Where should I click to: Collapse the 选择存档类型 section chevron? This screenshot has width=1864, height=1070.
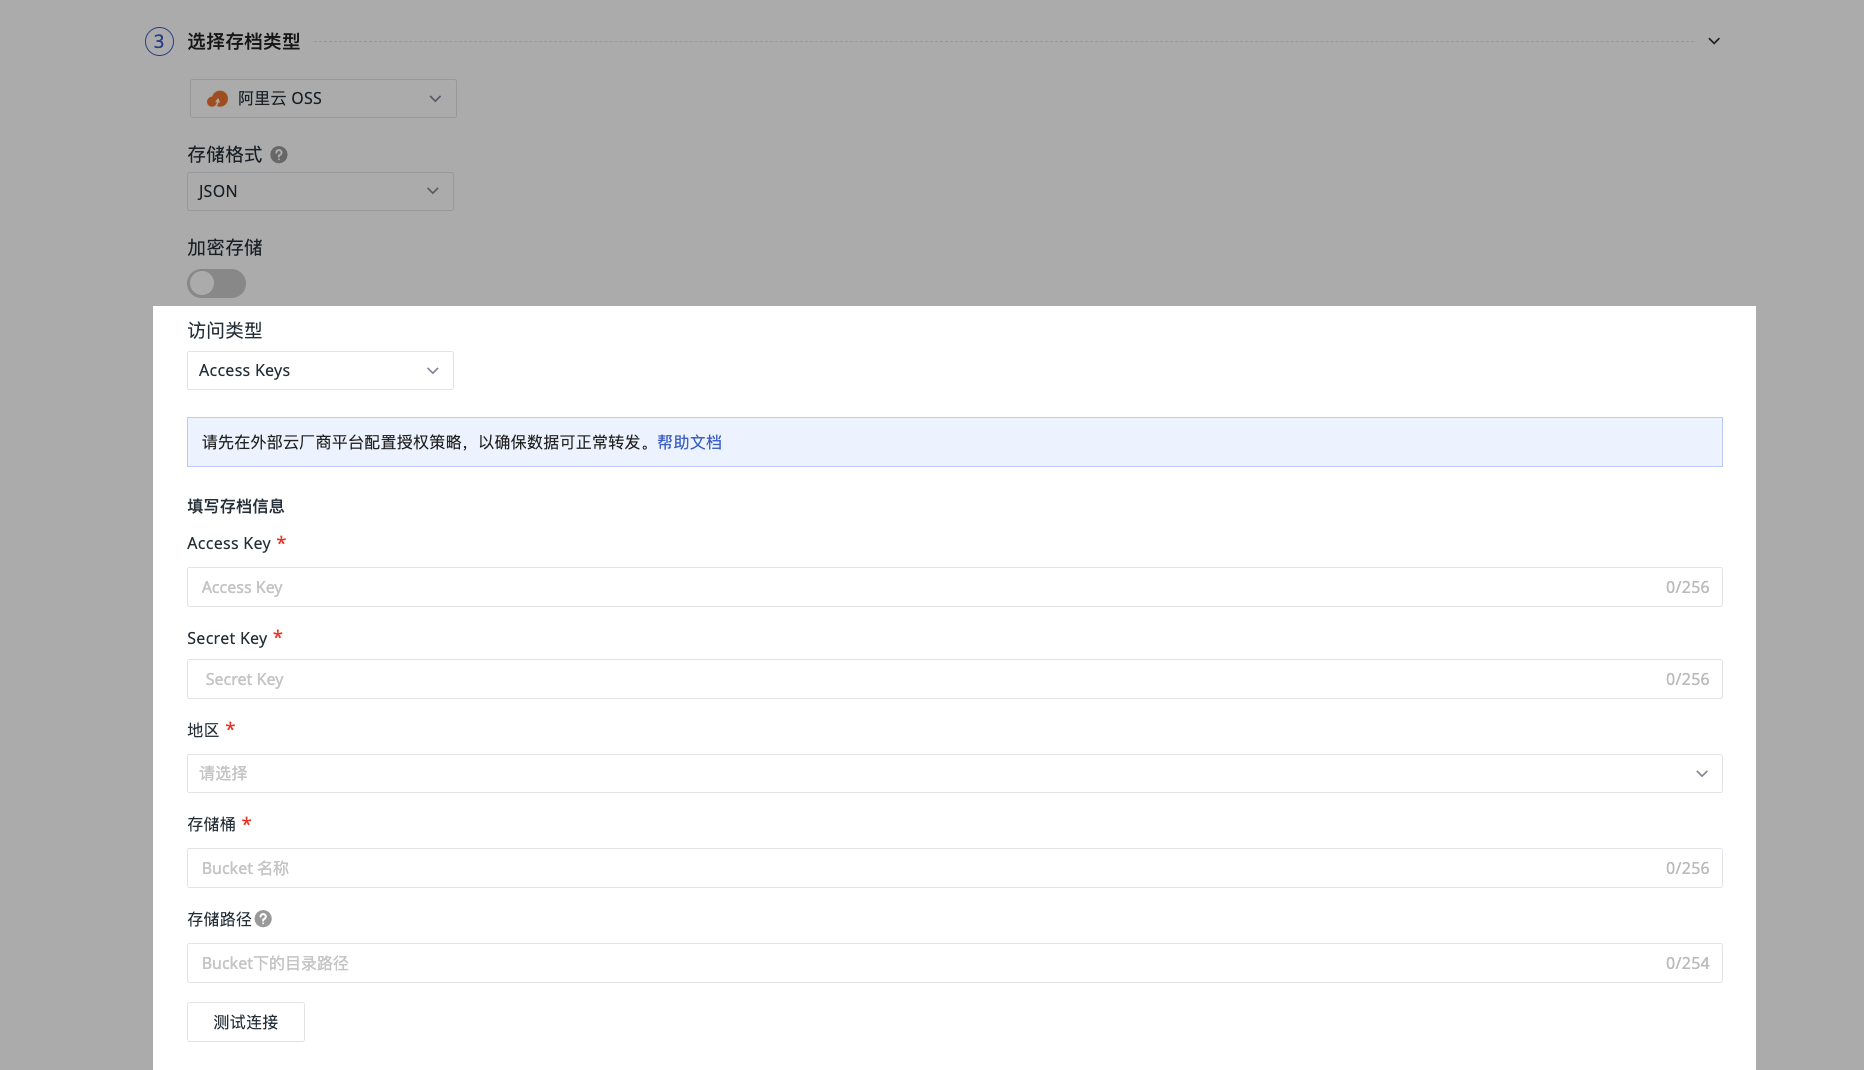click(x=1714, y=41)
